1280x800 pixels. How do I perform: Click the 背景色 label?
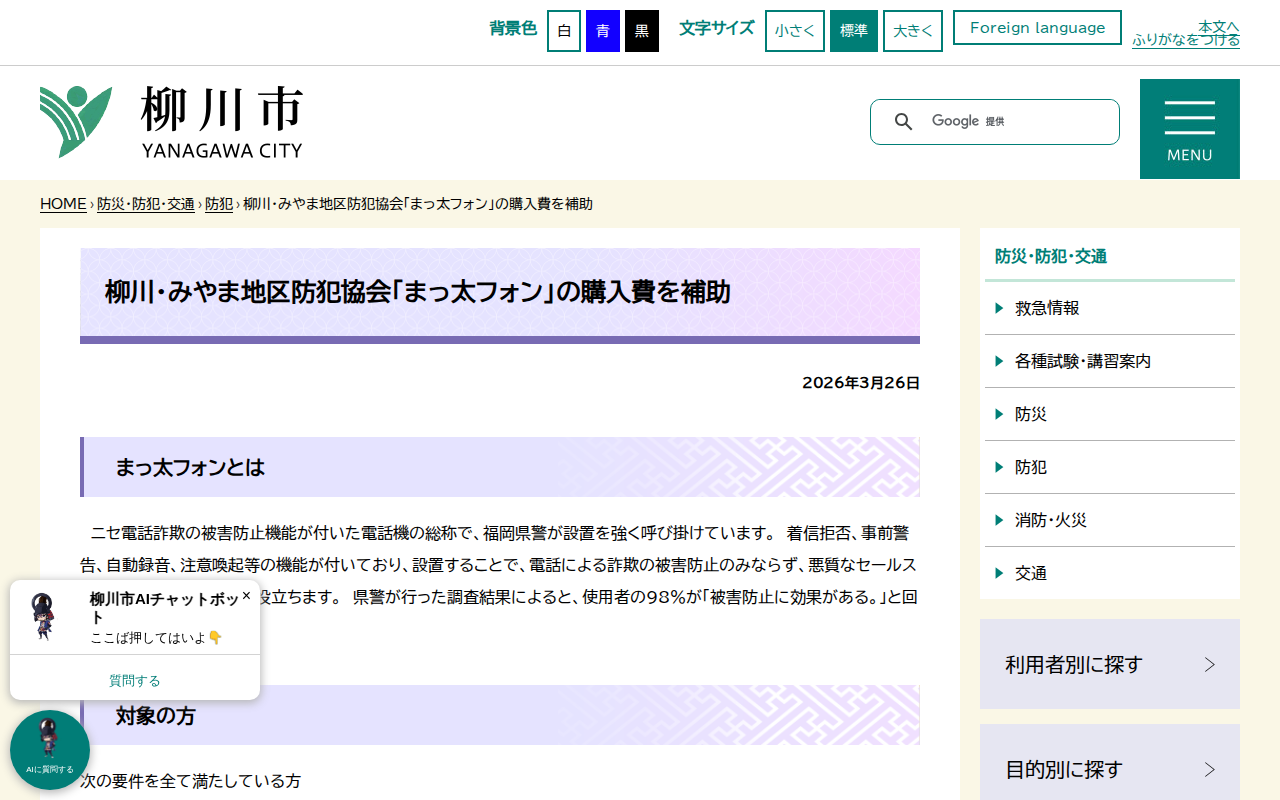pyautogui.click(x=513, y=28)
